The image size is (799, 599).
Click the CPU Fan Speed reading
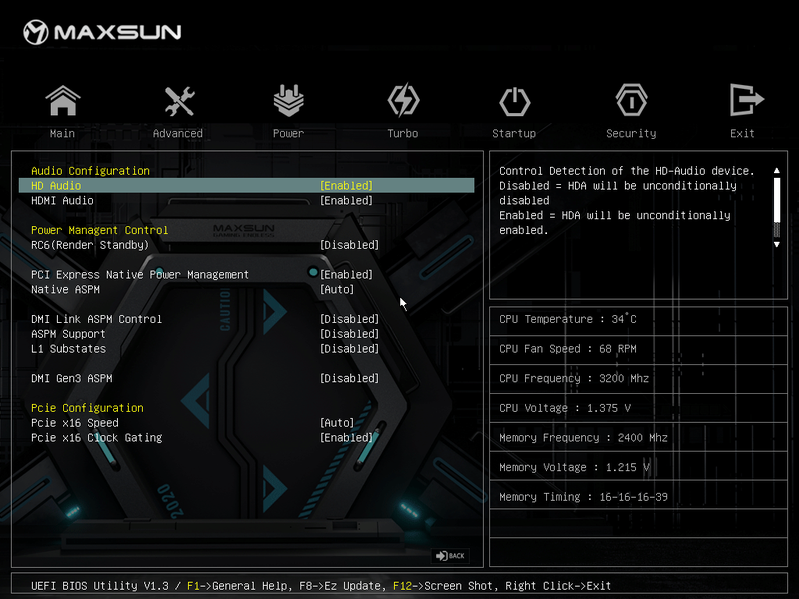(x=568, y=348)
